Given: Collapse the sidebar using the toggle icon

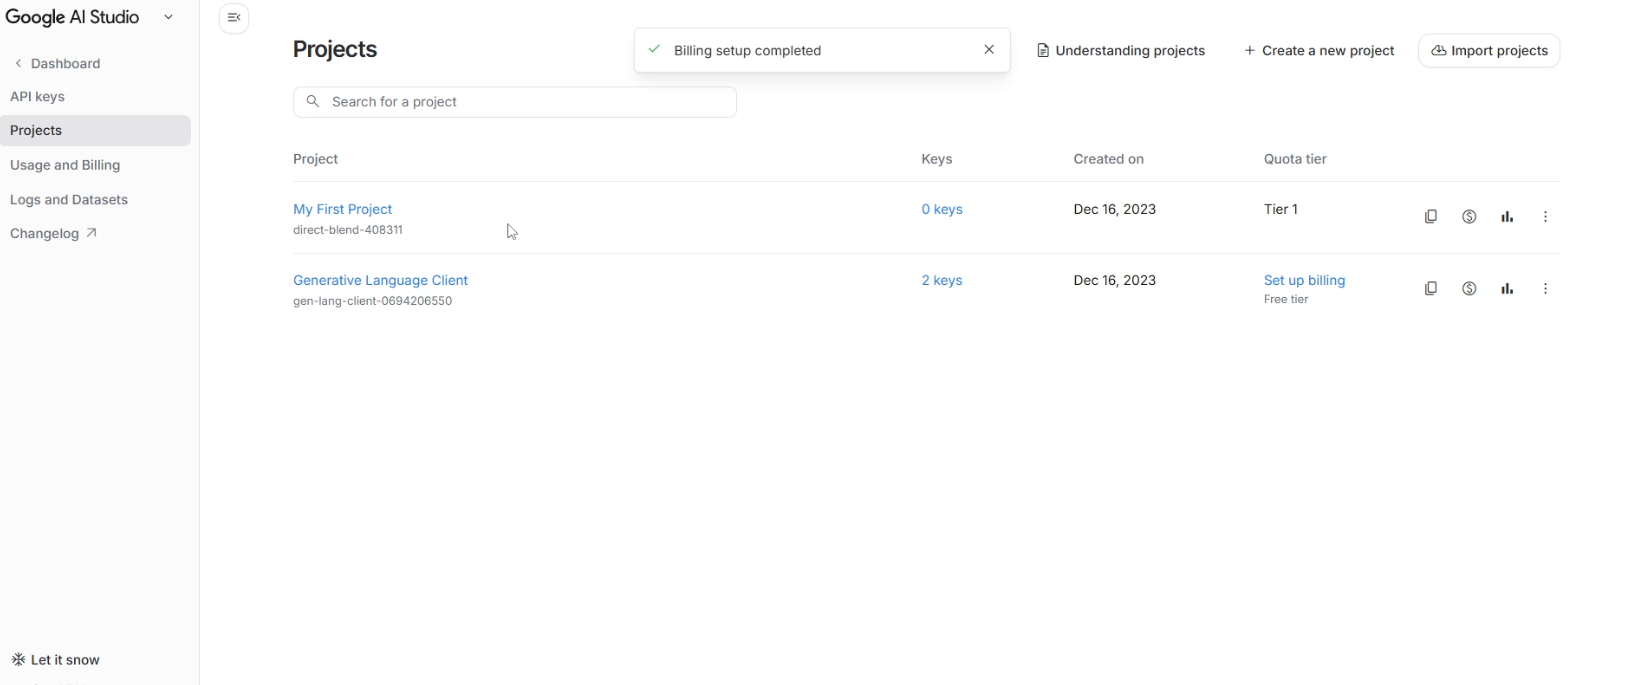Looking at the screenshot, I should [x=234, y=18].
